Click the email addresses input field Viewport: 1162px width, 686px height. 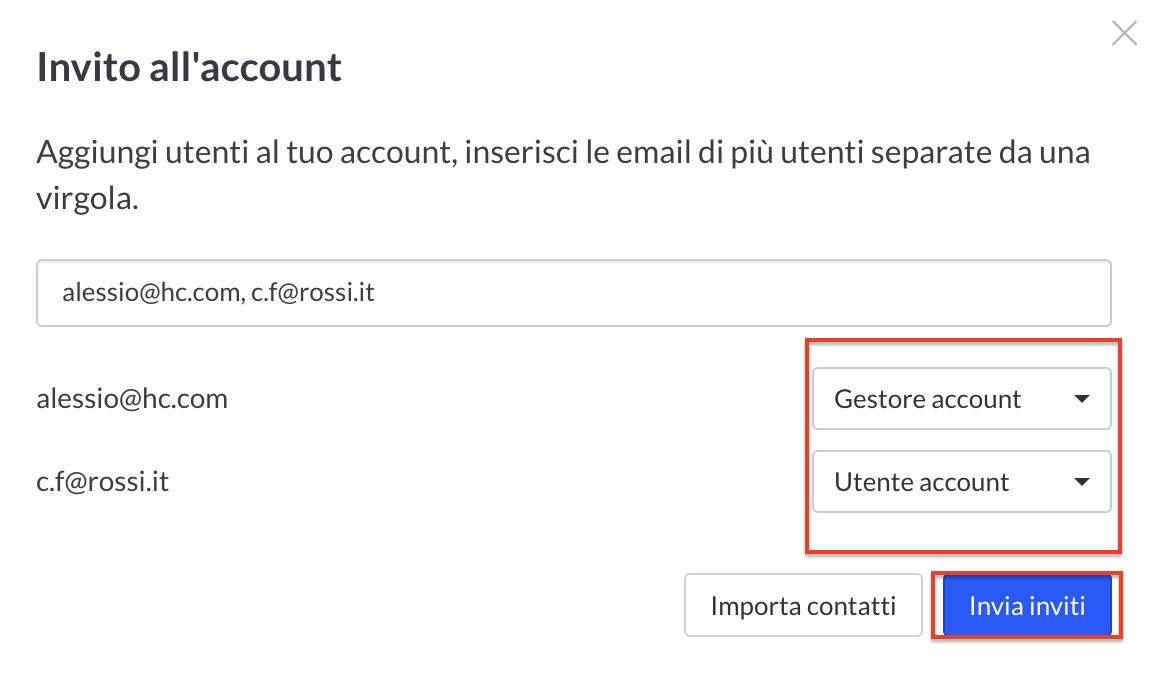(x=573, y=294)
